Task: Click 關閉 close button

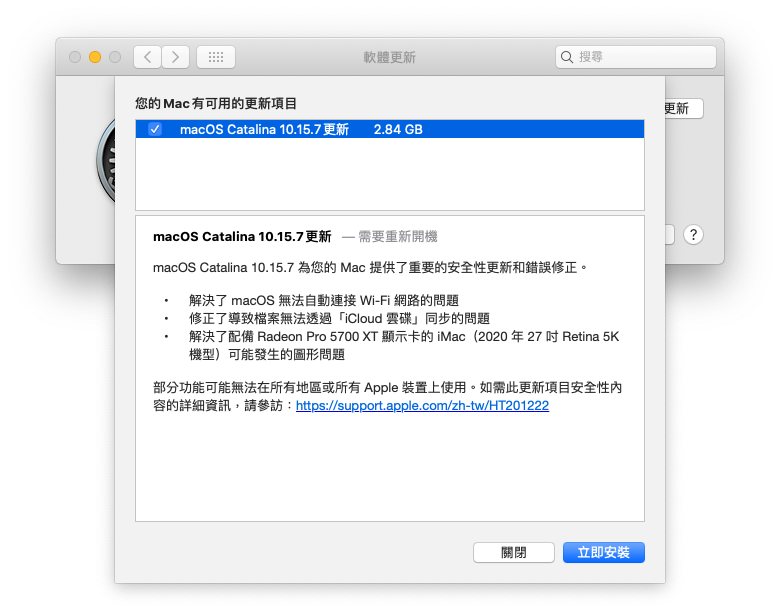Action: 514,552
